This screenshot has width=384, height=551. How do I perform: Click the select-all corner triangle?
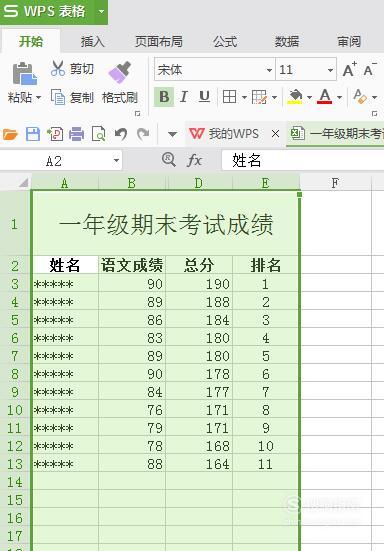(24, 183)
